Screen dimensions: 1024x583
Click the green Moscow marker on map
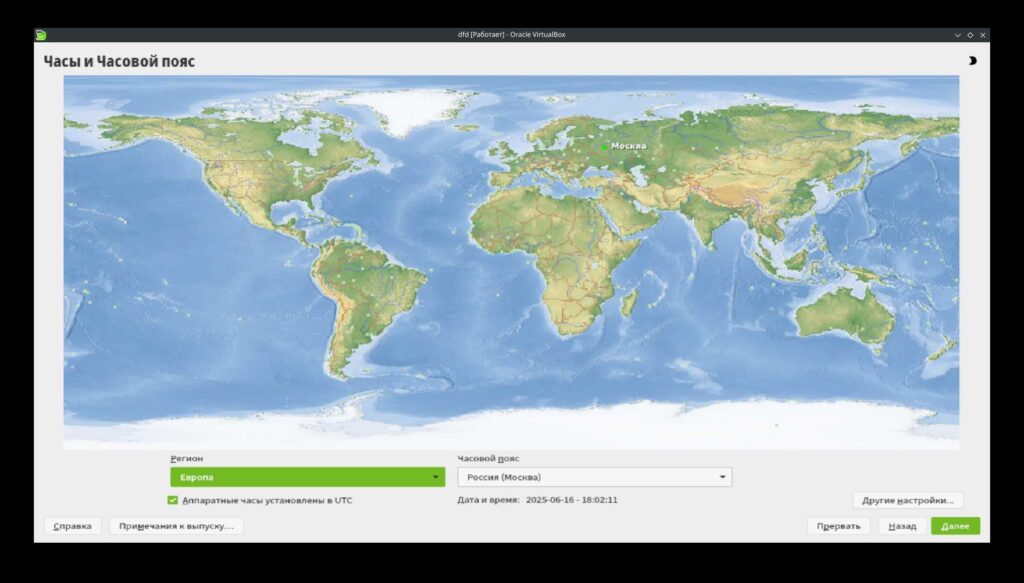pos(604,147)
